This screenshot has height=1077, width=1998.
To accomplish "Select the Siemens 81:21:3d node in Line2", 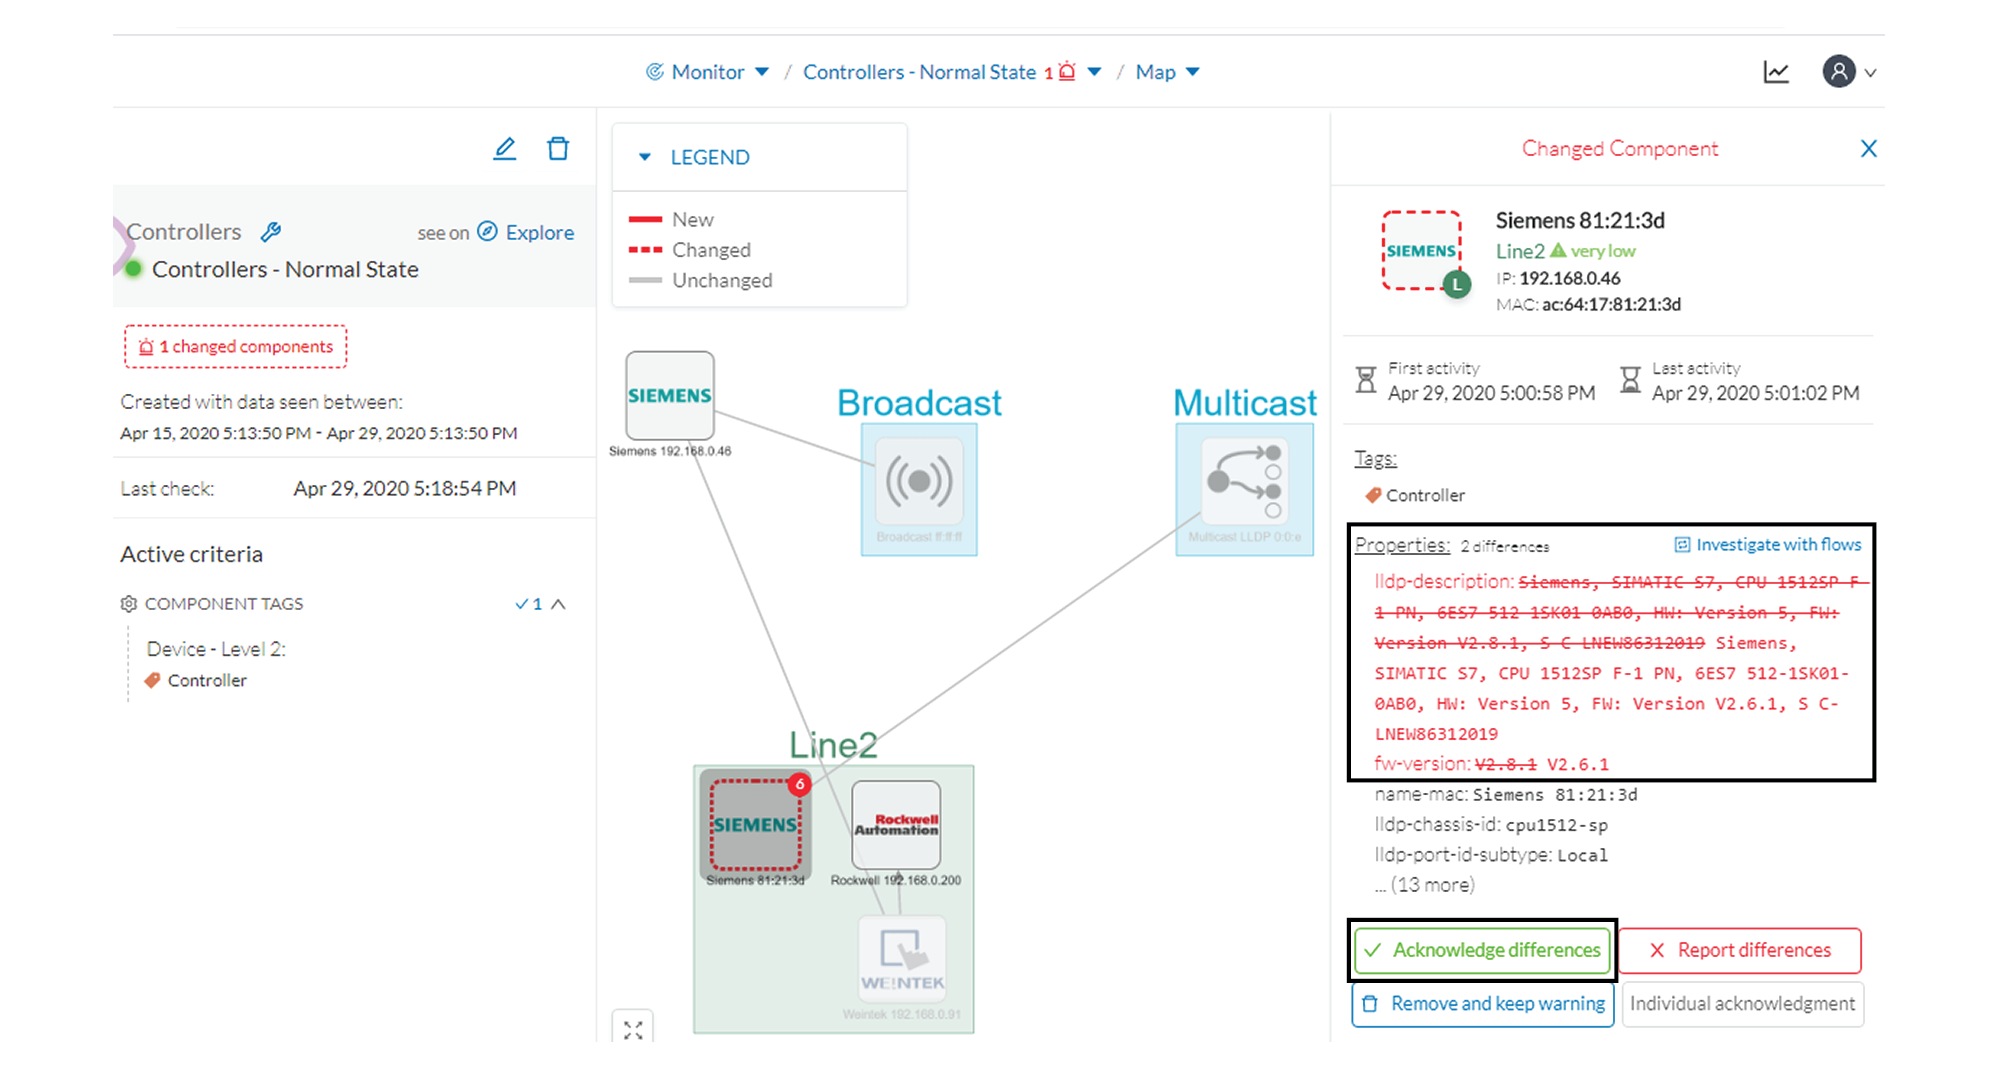I will click(755, 825).
